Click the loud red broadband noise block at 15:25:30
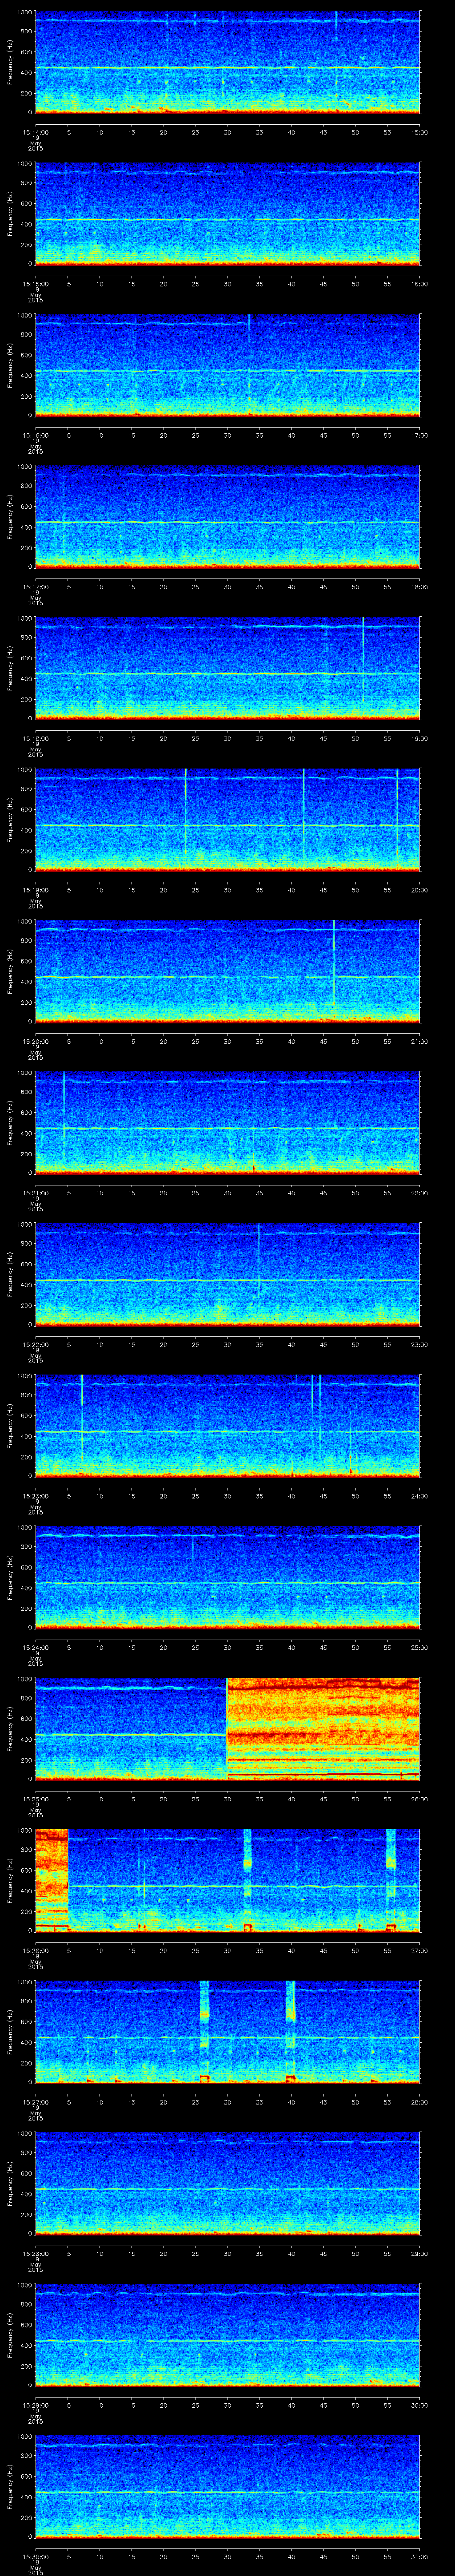 coord(324,1729)
